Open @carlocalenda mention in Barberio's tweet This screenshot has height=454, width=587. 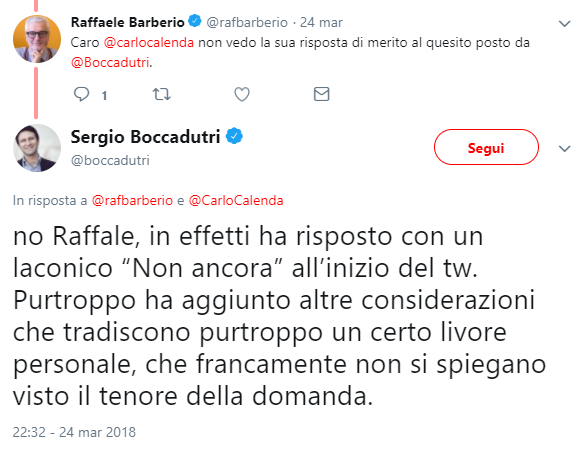click(149, 43)
